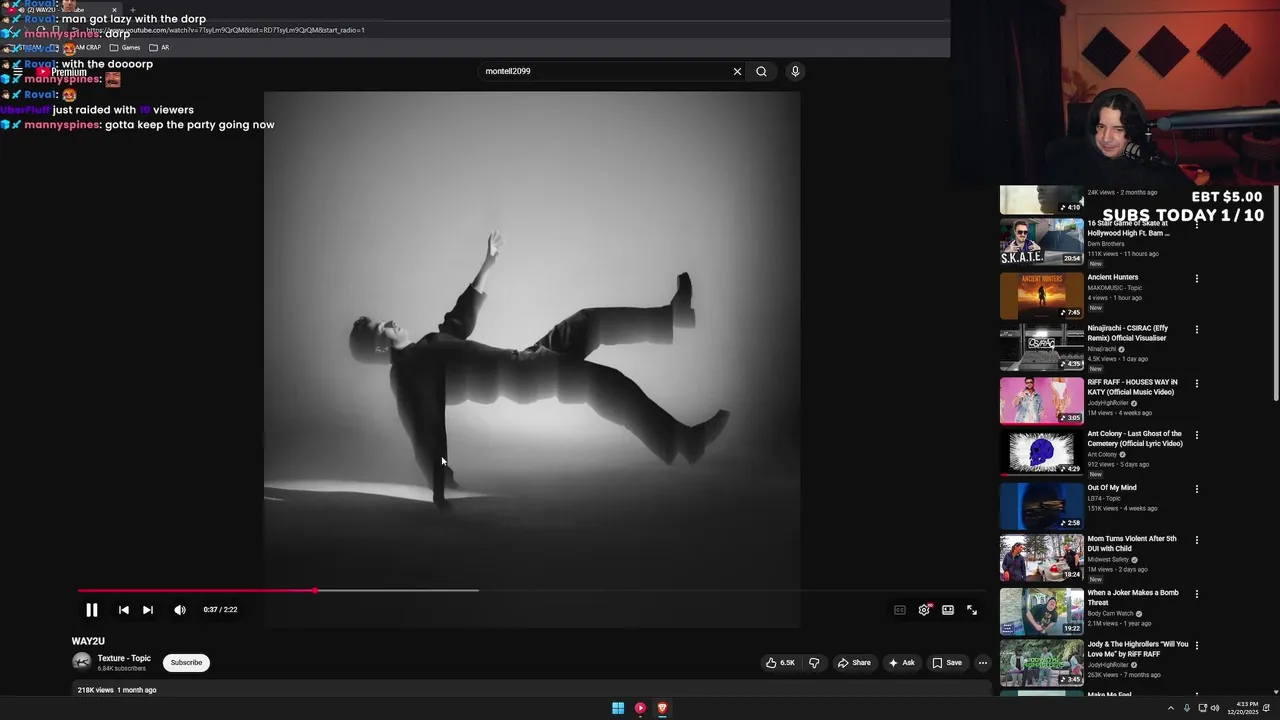Open Ant Colony Last Ghost video title
The height and width of the screenshot is (720, 1280).
pyautogui.click(x=1135, y=439)
